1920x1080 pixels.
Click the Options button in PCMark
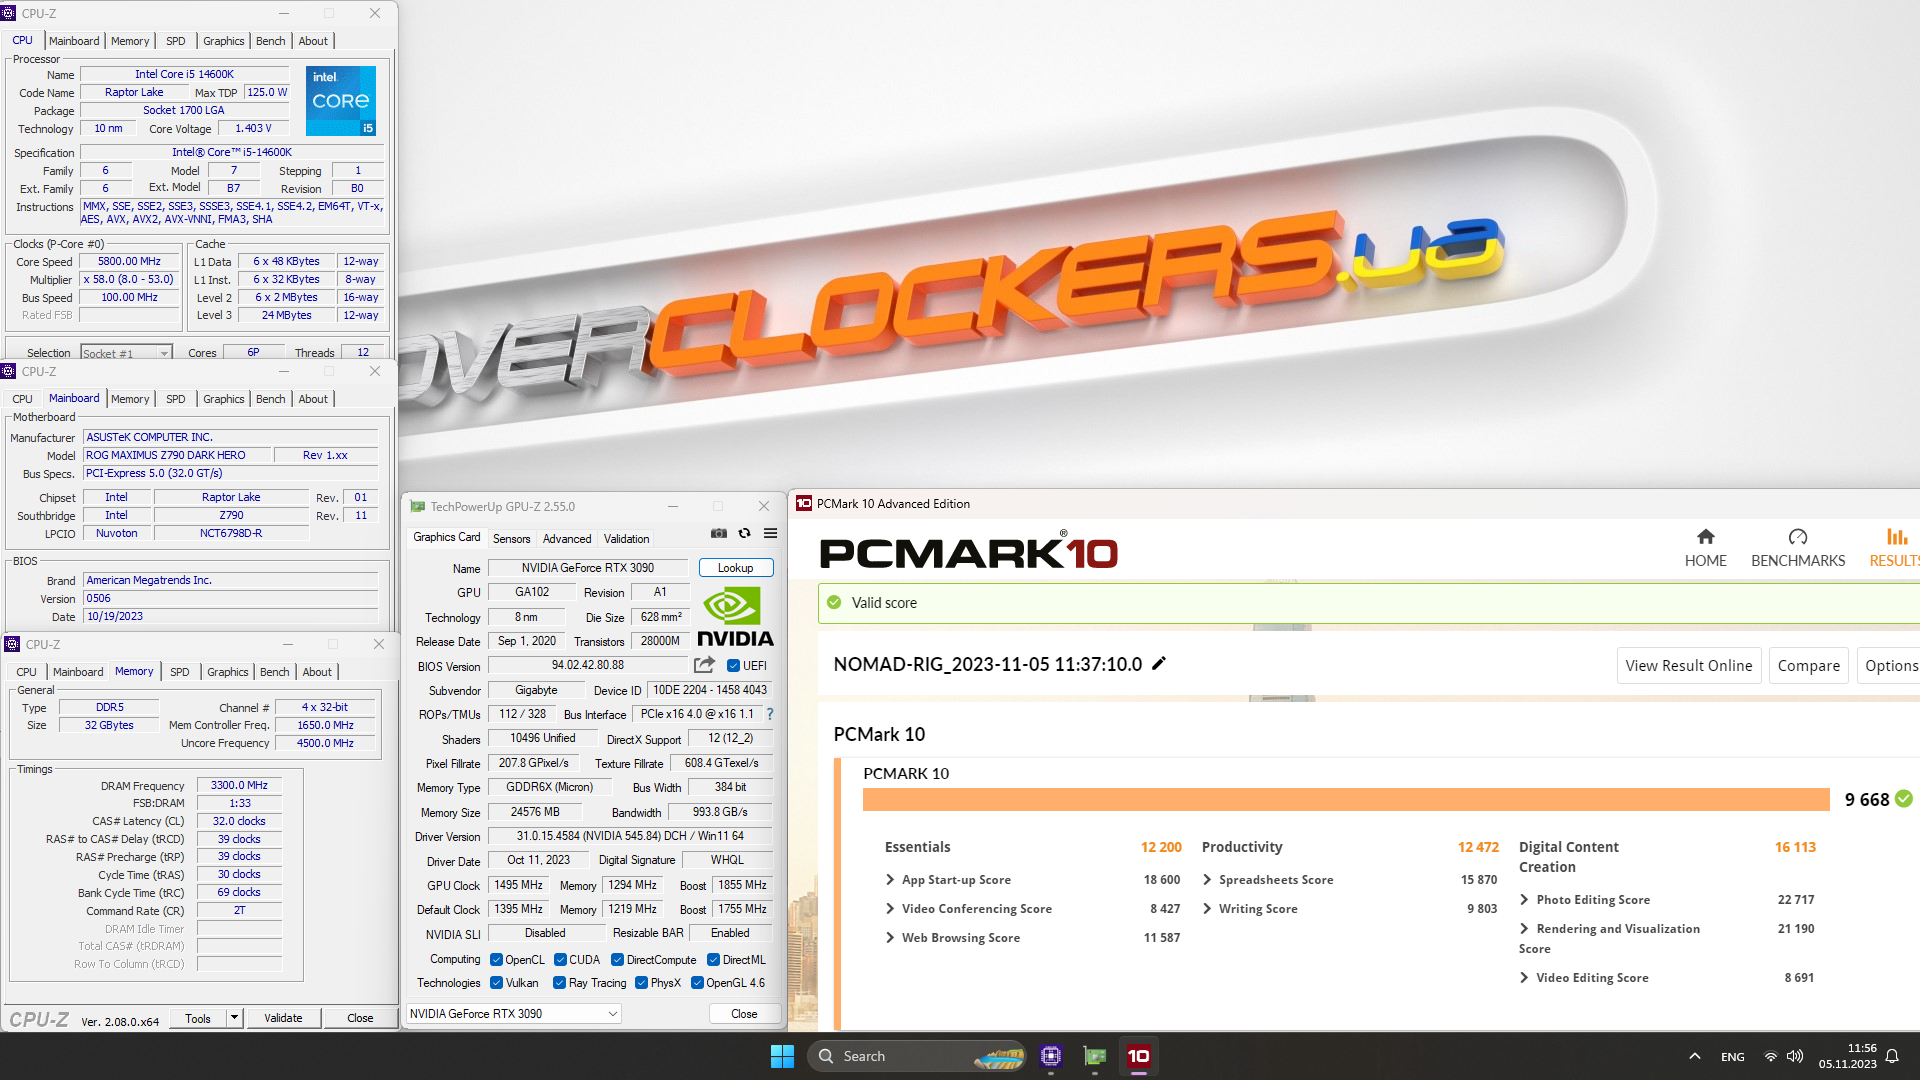(1890, 666)
